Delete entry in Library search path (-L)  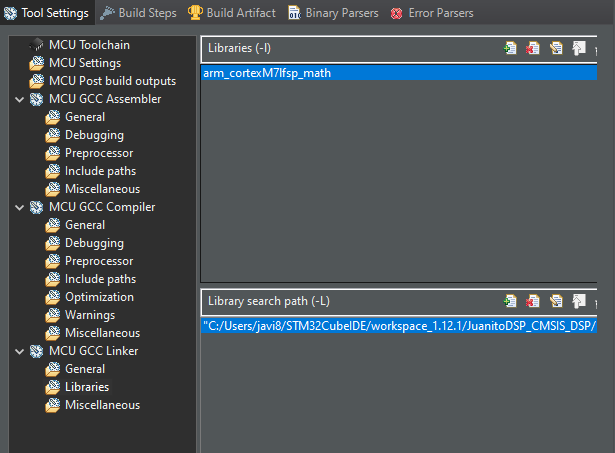(x=533, y=301)
